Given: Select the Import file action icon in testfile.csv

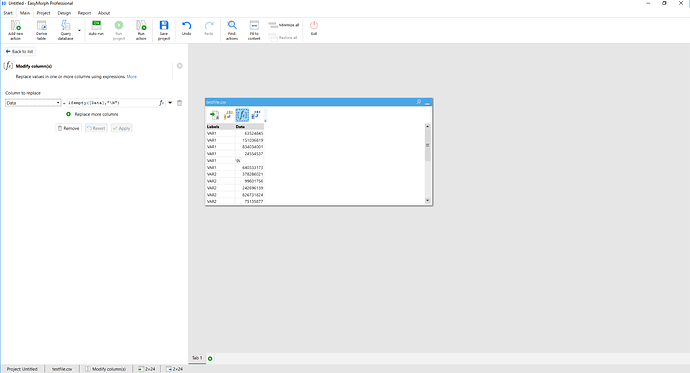Looking at the screenshot, I should click(214, 115).
